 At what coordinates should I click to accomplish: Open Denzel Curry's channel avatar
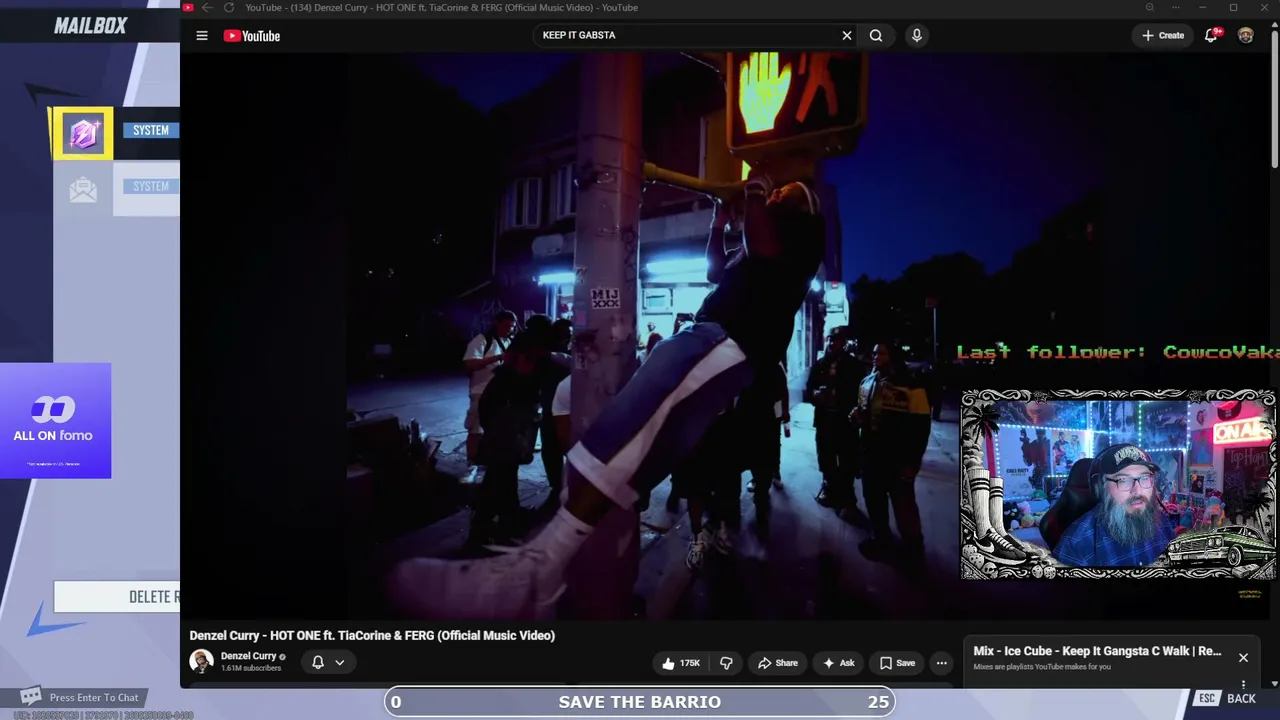202,661
